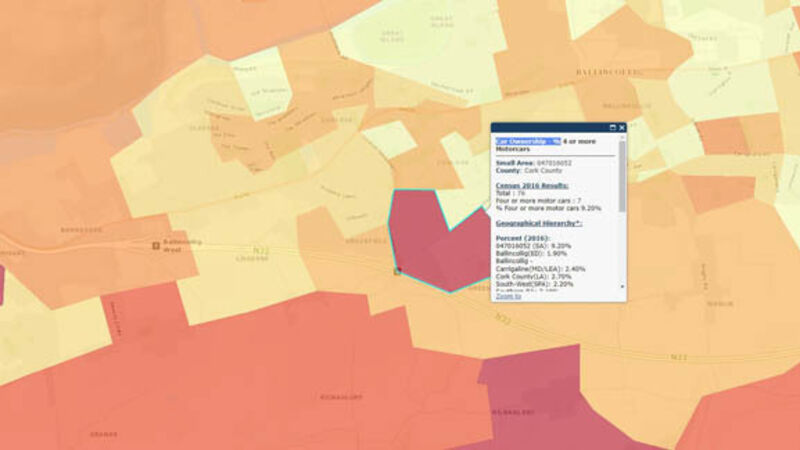800x450 pixels.
Task: Click the 'Census 2016 Results' heading
Action: [x=532, y=186]
